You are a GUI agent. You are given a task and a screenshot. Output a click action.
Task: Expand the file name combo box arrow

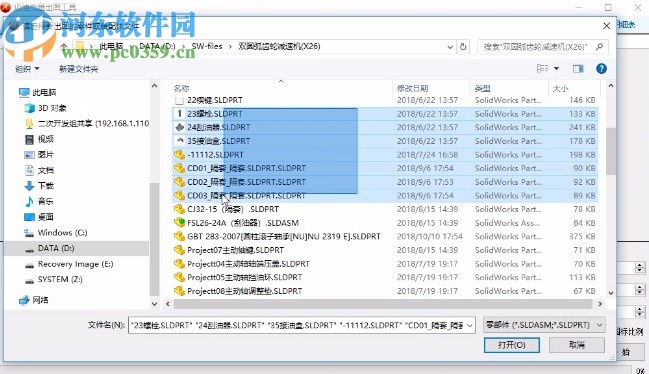click(470, 326)
